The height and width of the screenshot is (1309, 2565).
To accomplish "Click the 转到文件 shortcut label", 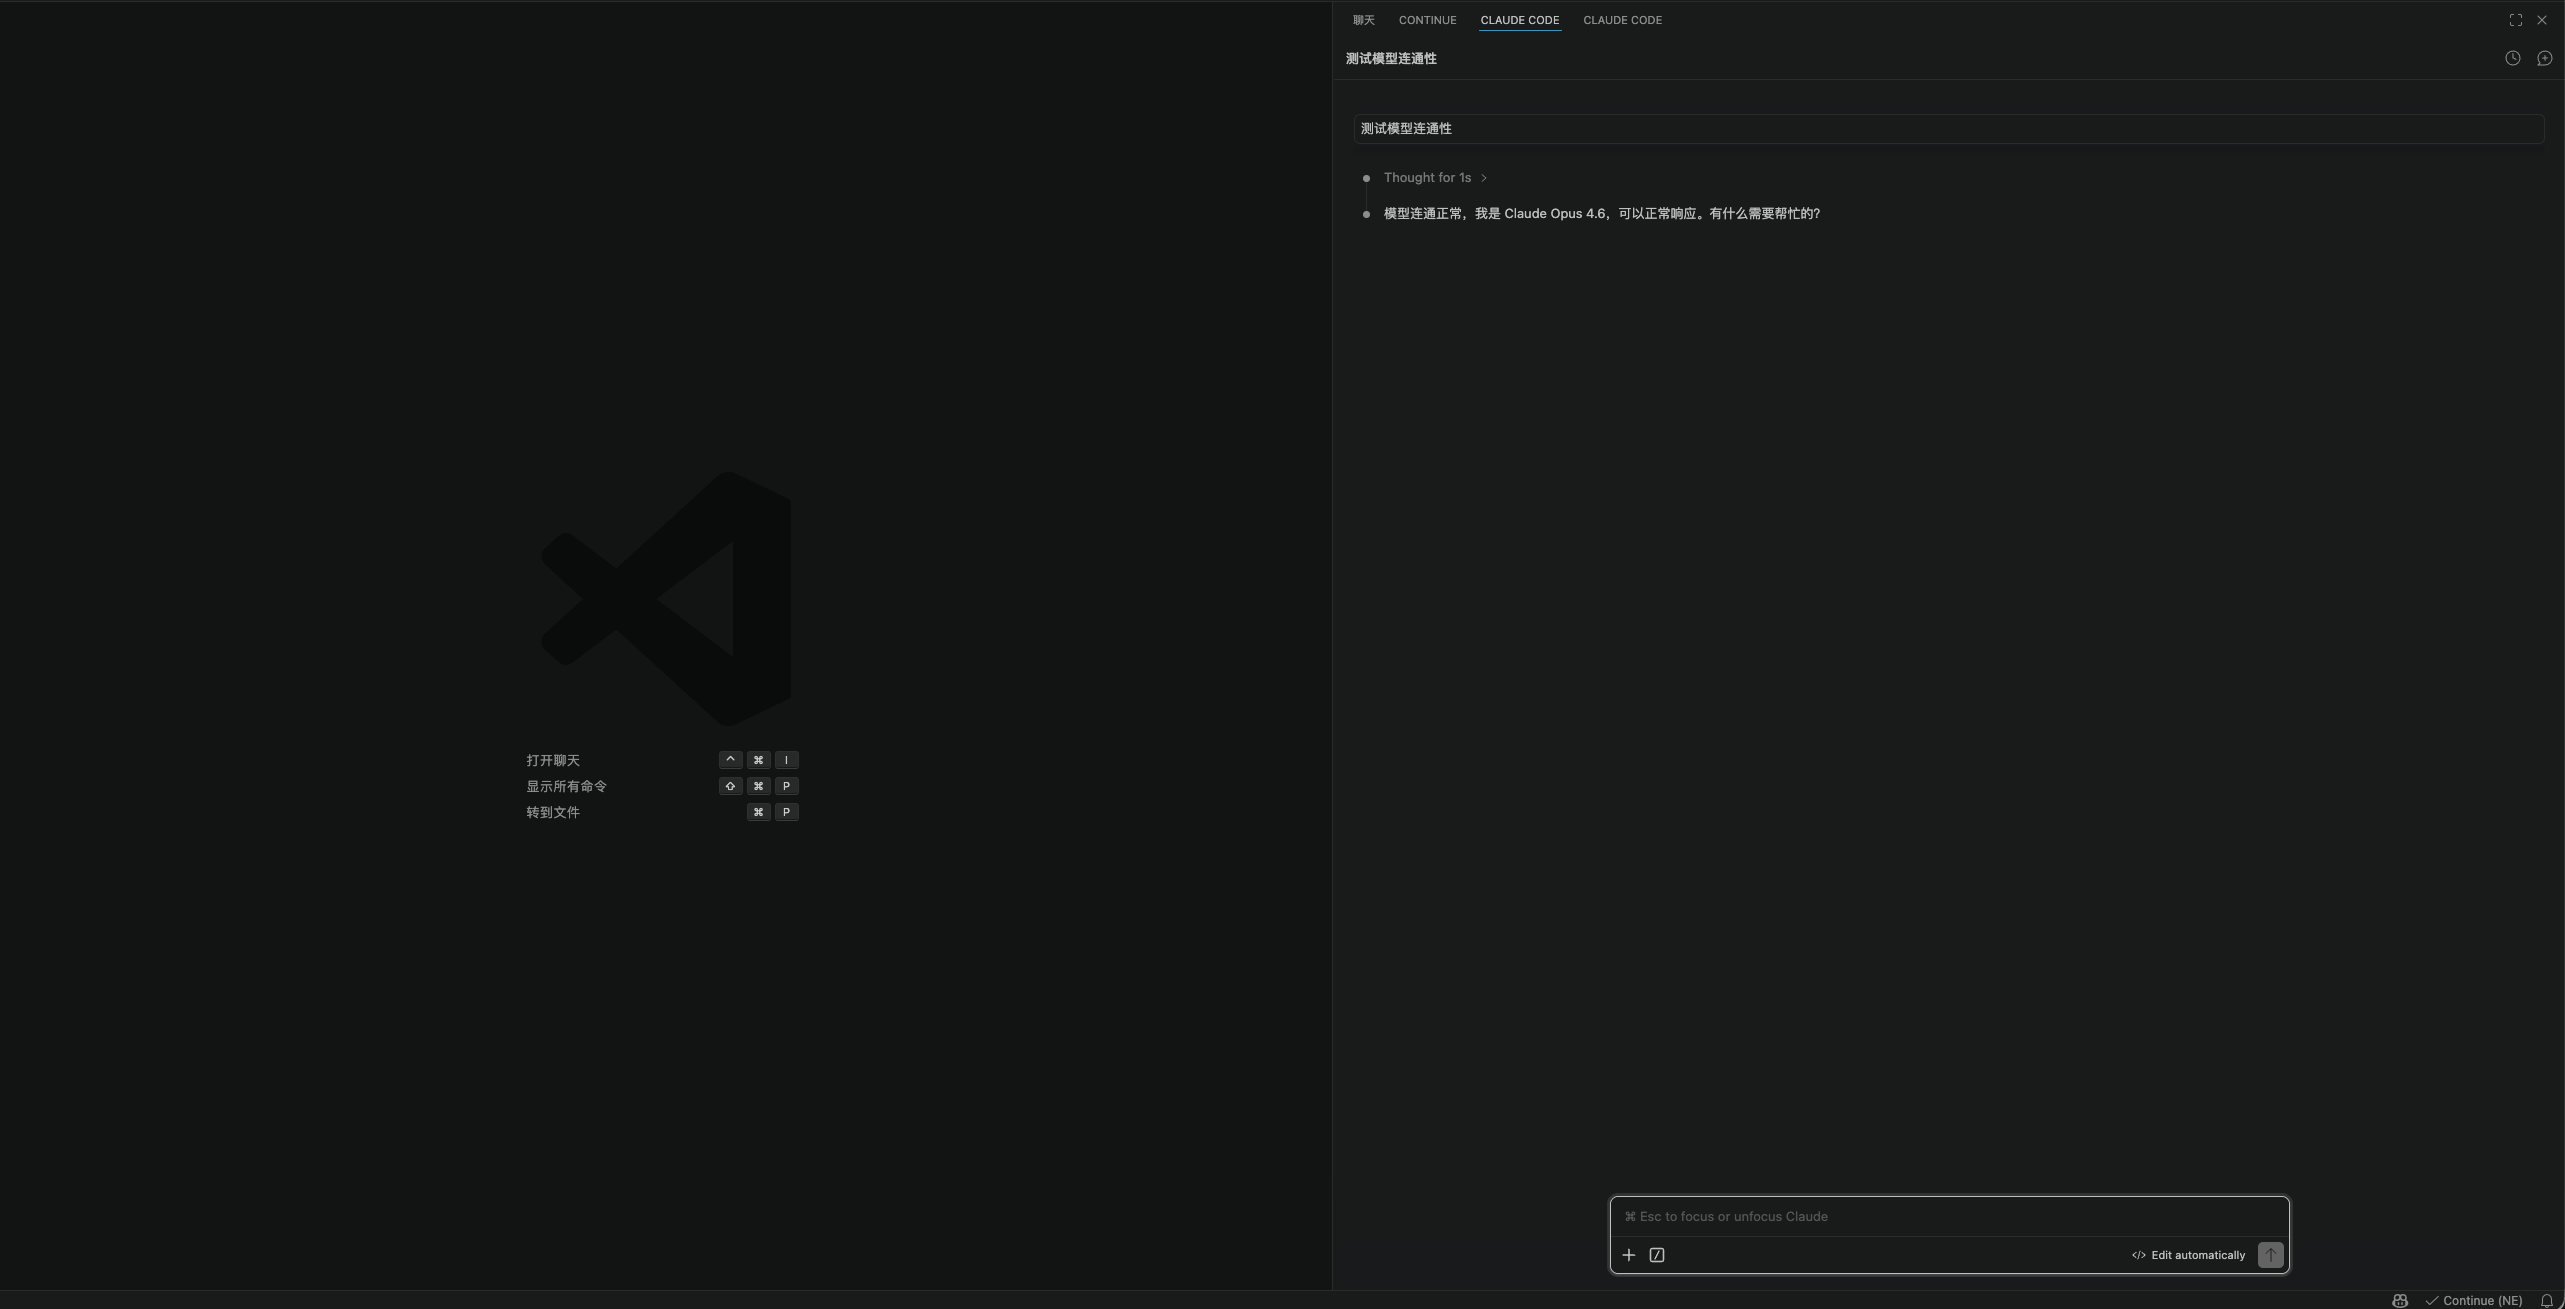I will (x=553, y=813).
